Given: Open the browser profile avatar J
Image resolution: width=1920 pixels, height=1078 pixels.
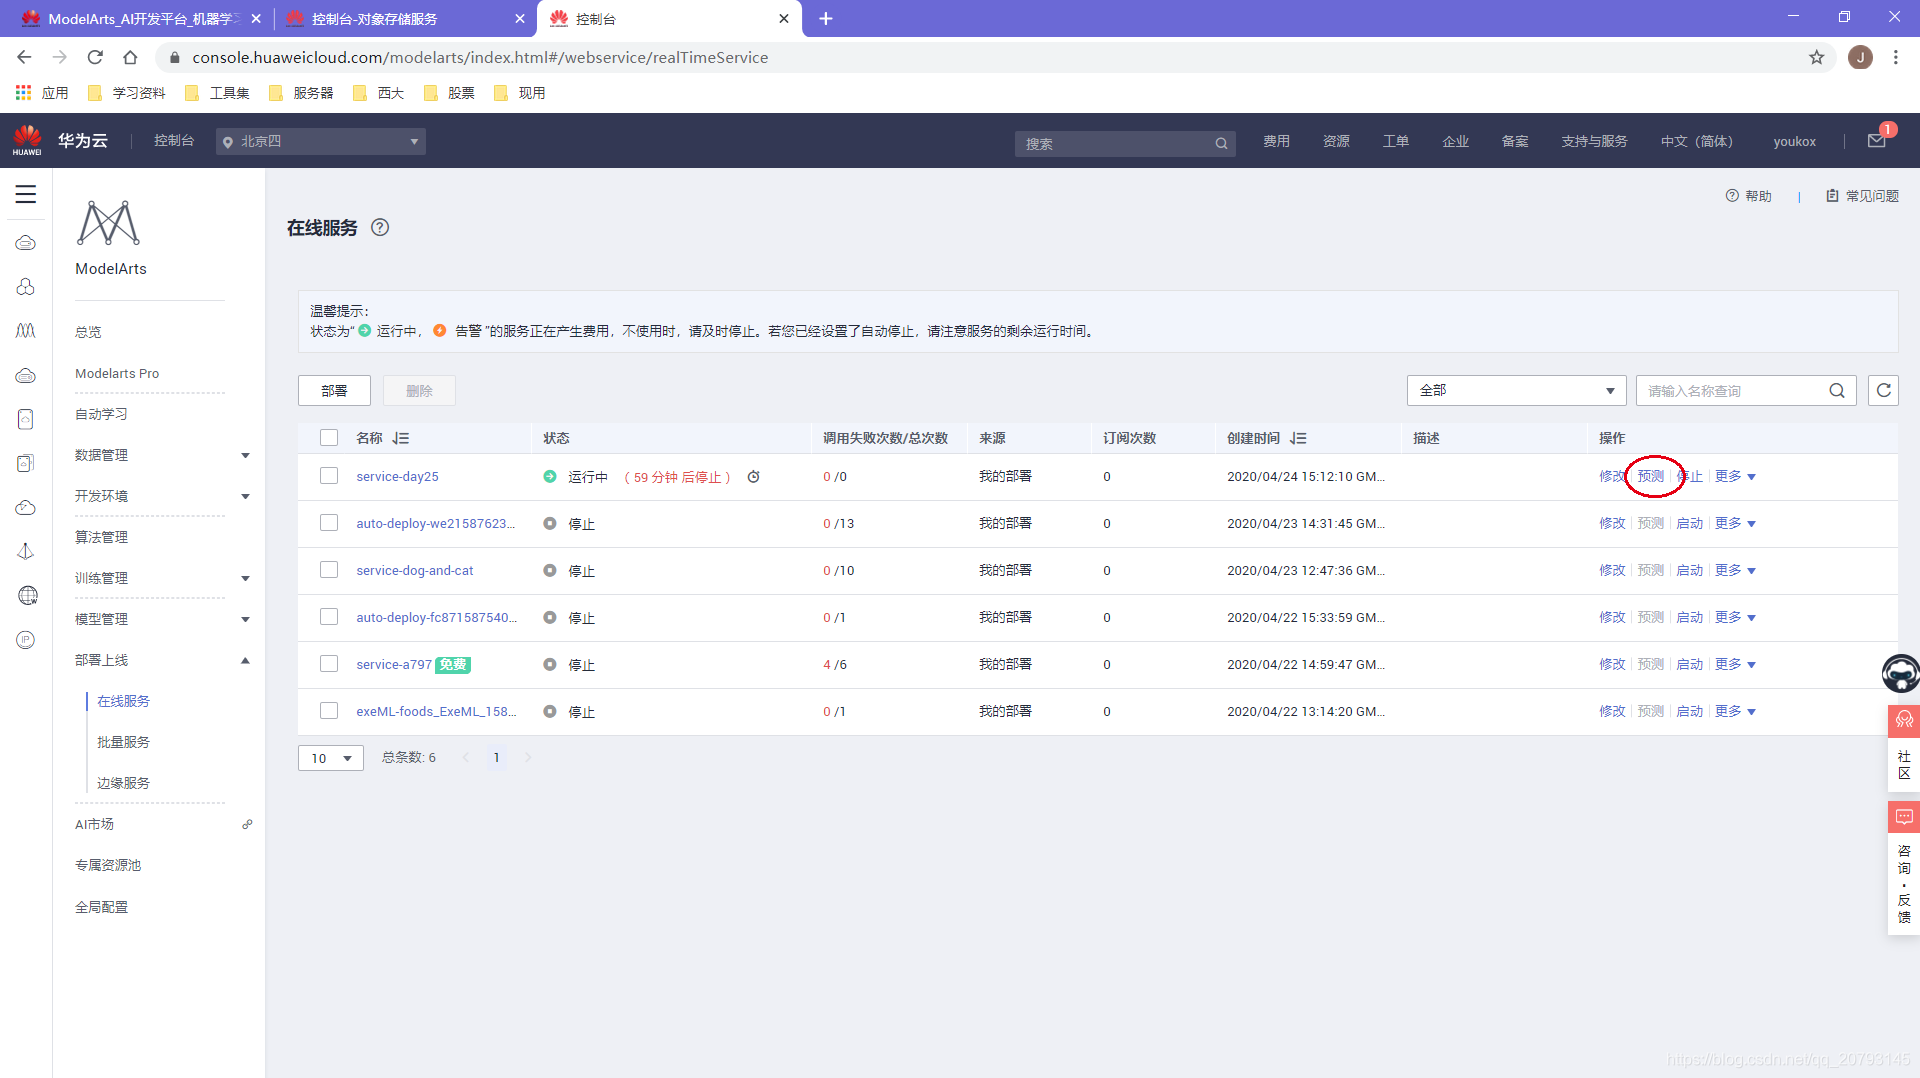Looking at the screenshot, I should 1860,58.
